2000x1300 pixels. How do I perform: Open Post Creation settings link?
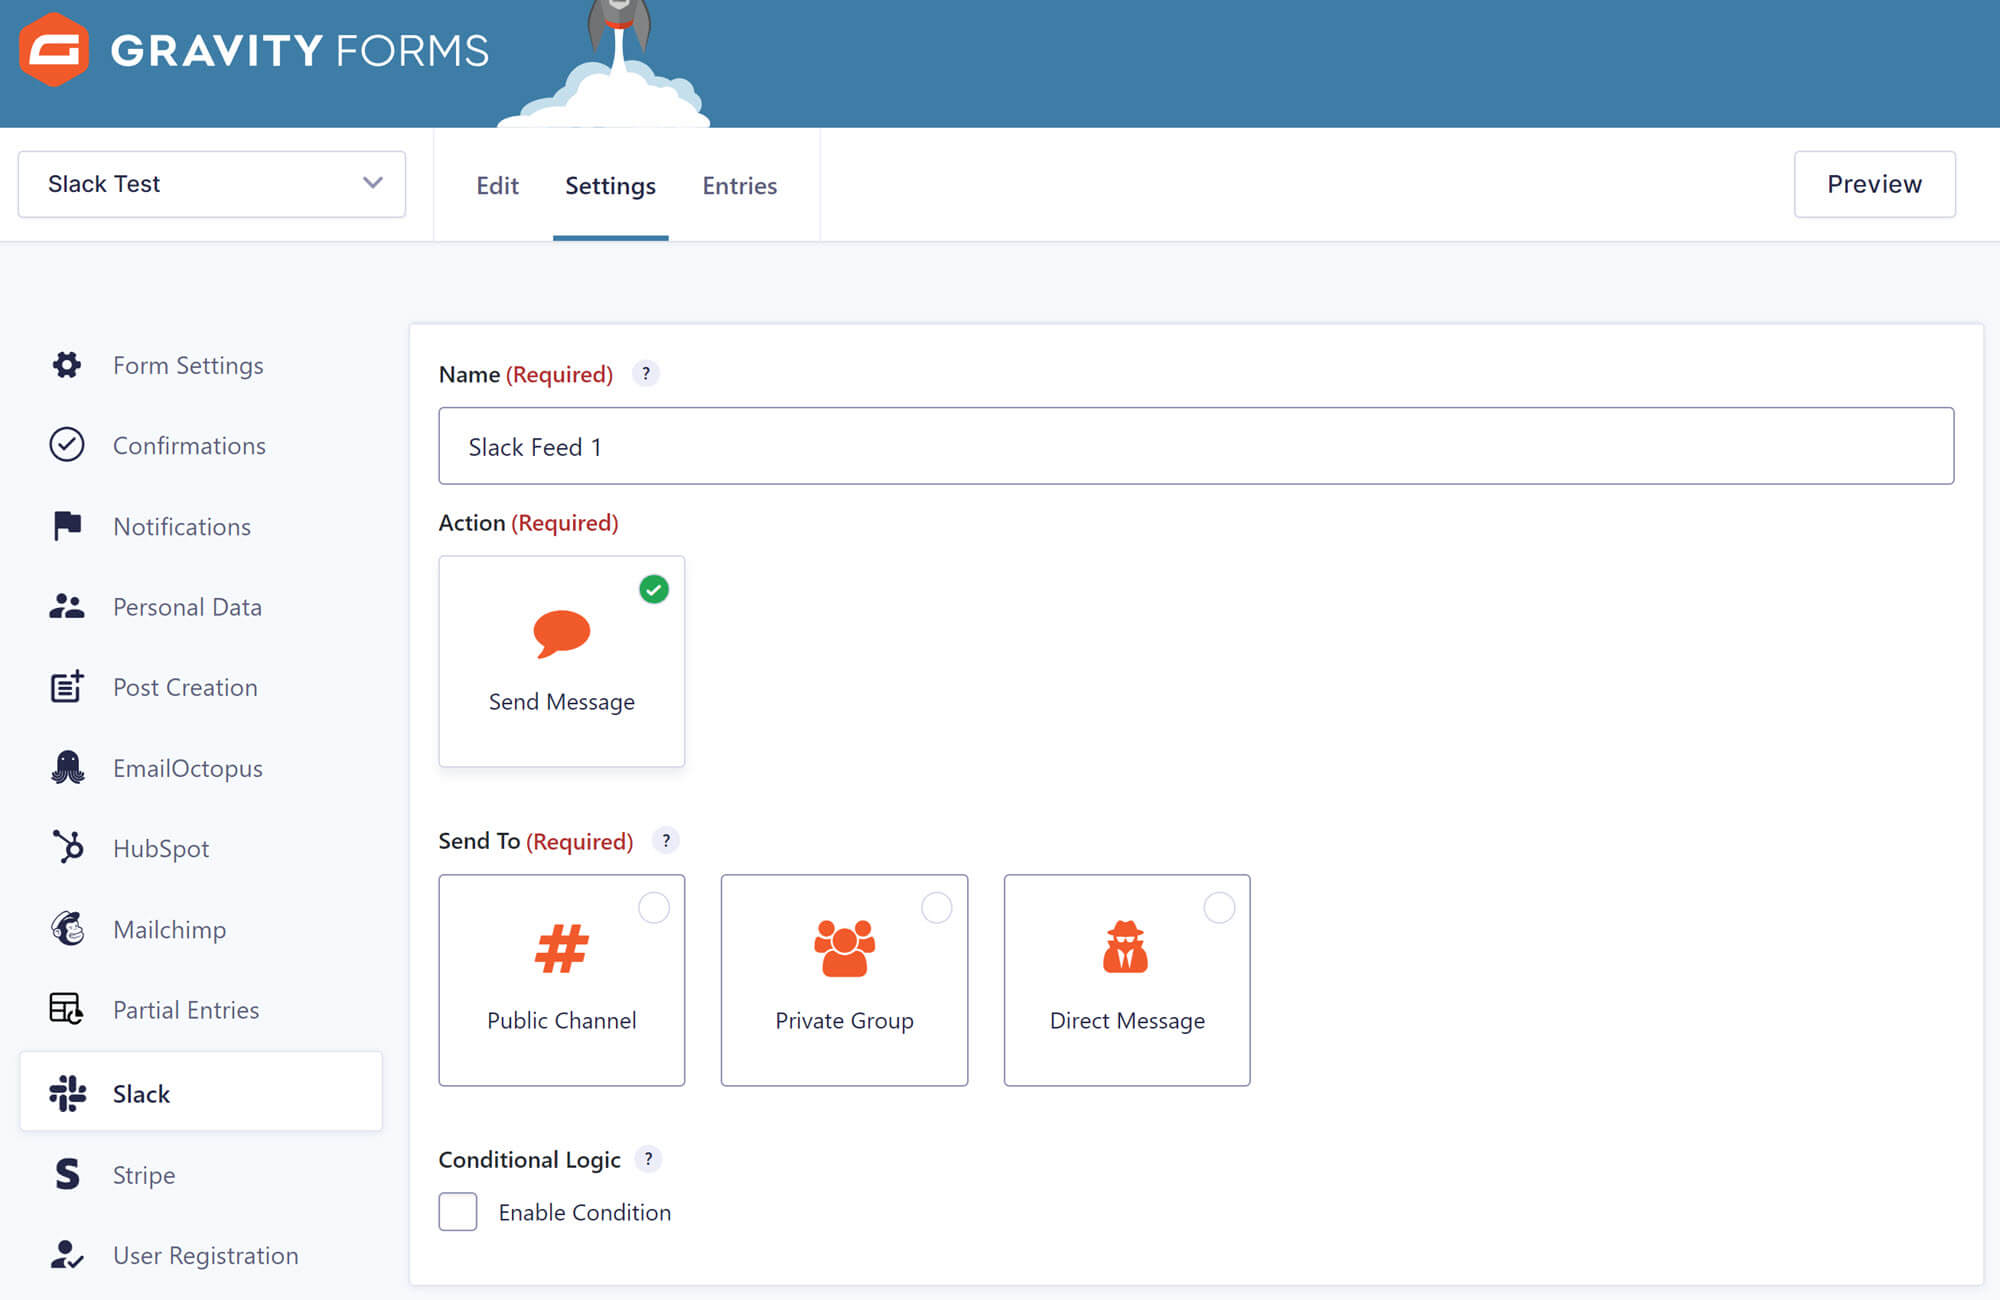tap(185, 687)
